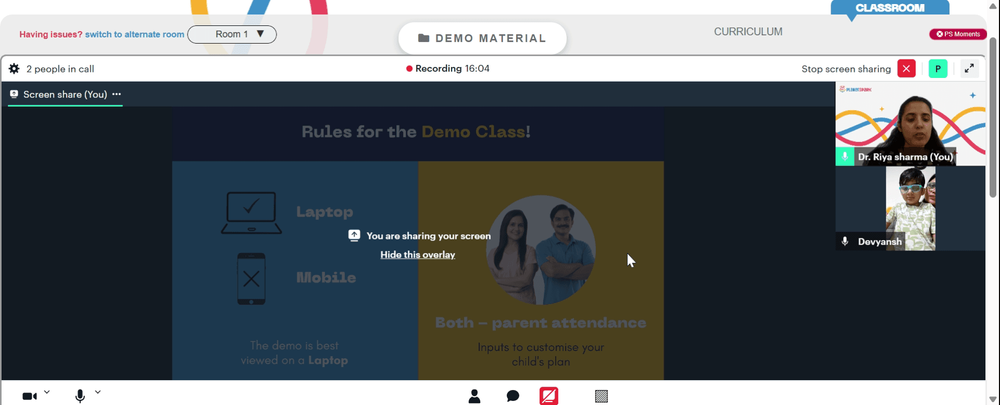
Task: Click the red screen share toggle button
Action: (549, 396)
